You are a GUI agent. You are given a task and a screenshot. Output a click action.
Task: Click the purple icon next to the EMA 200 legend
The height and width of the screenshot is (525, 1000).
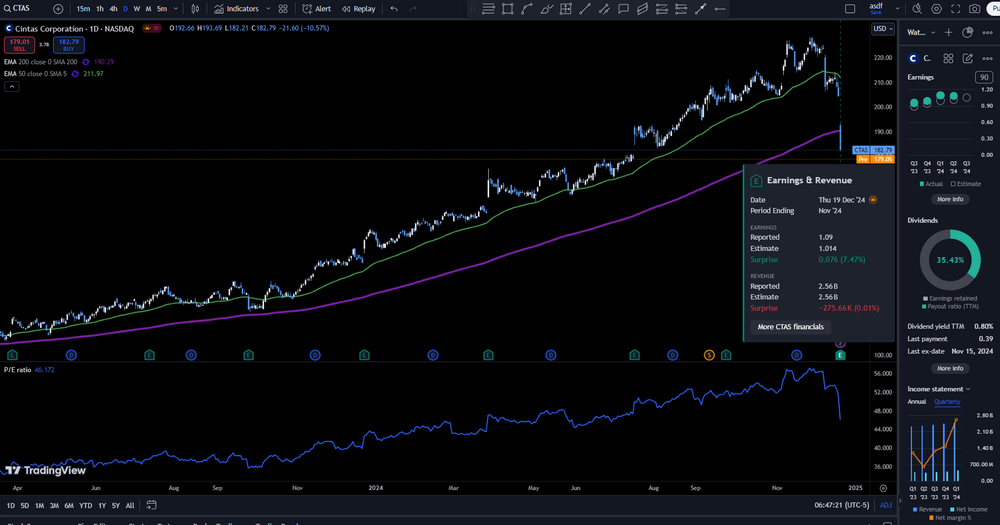pyautogui.click(x=85, y=62)
